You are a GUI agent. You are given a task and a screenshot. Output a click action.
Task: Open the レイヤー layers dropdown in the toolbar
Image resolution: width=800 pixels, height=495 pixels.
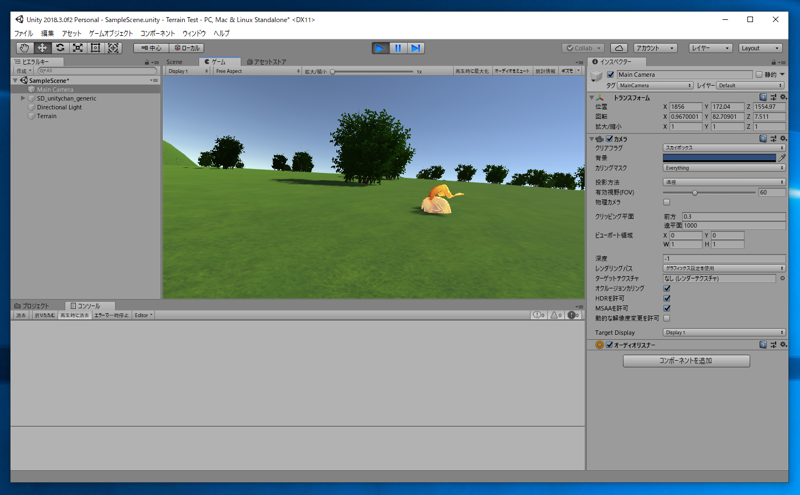pos(710,48)
